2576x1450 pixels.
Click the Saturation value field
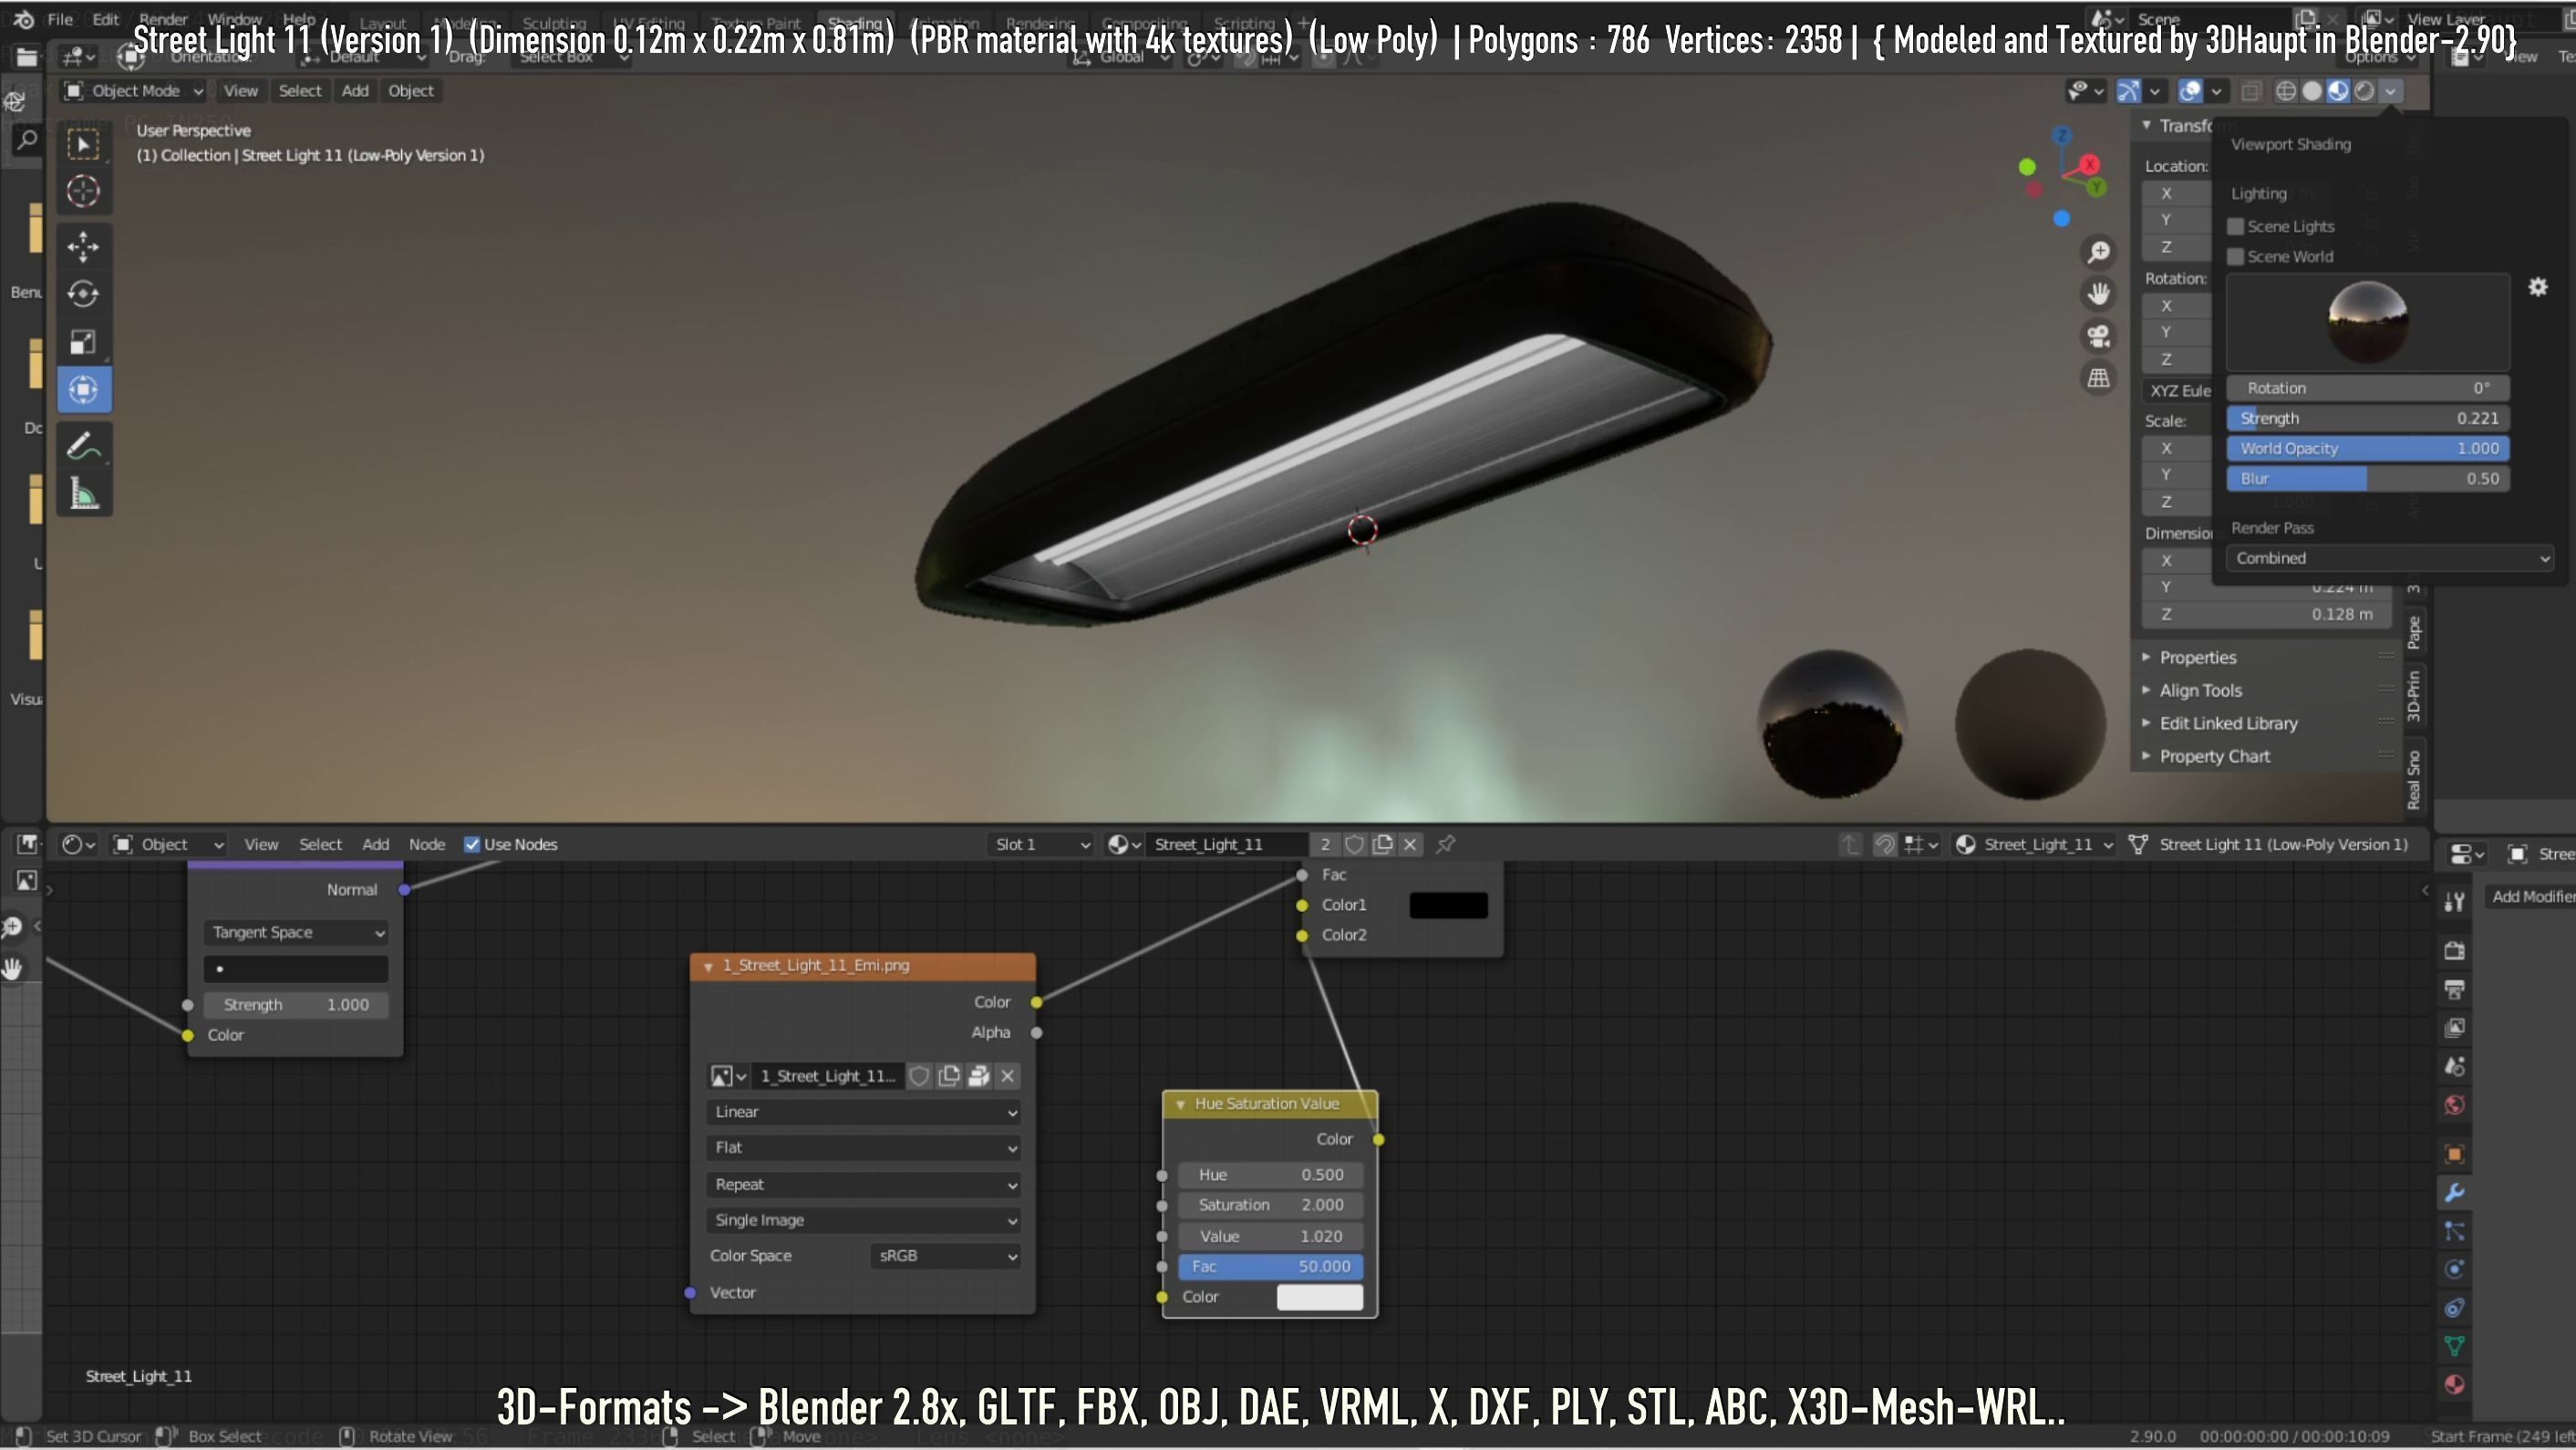[1270, 1206]
